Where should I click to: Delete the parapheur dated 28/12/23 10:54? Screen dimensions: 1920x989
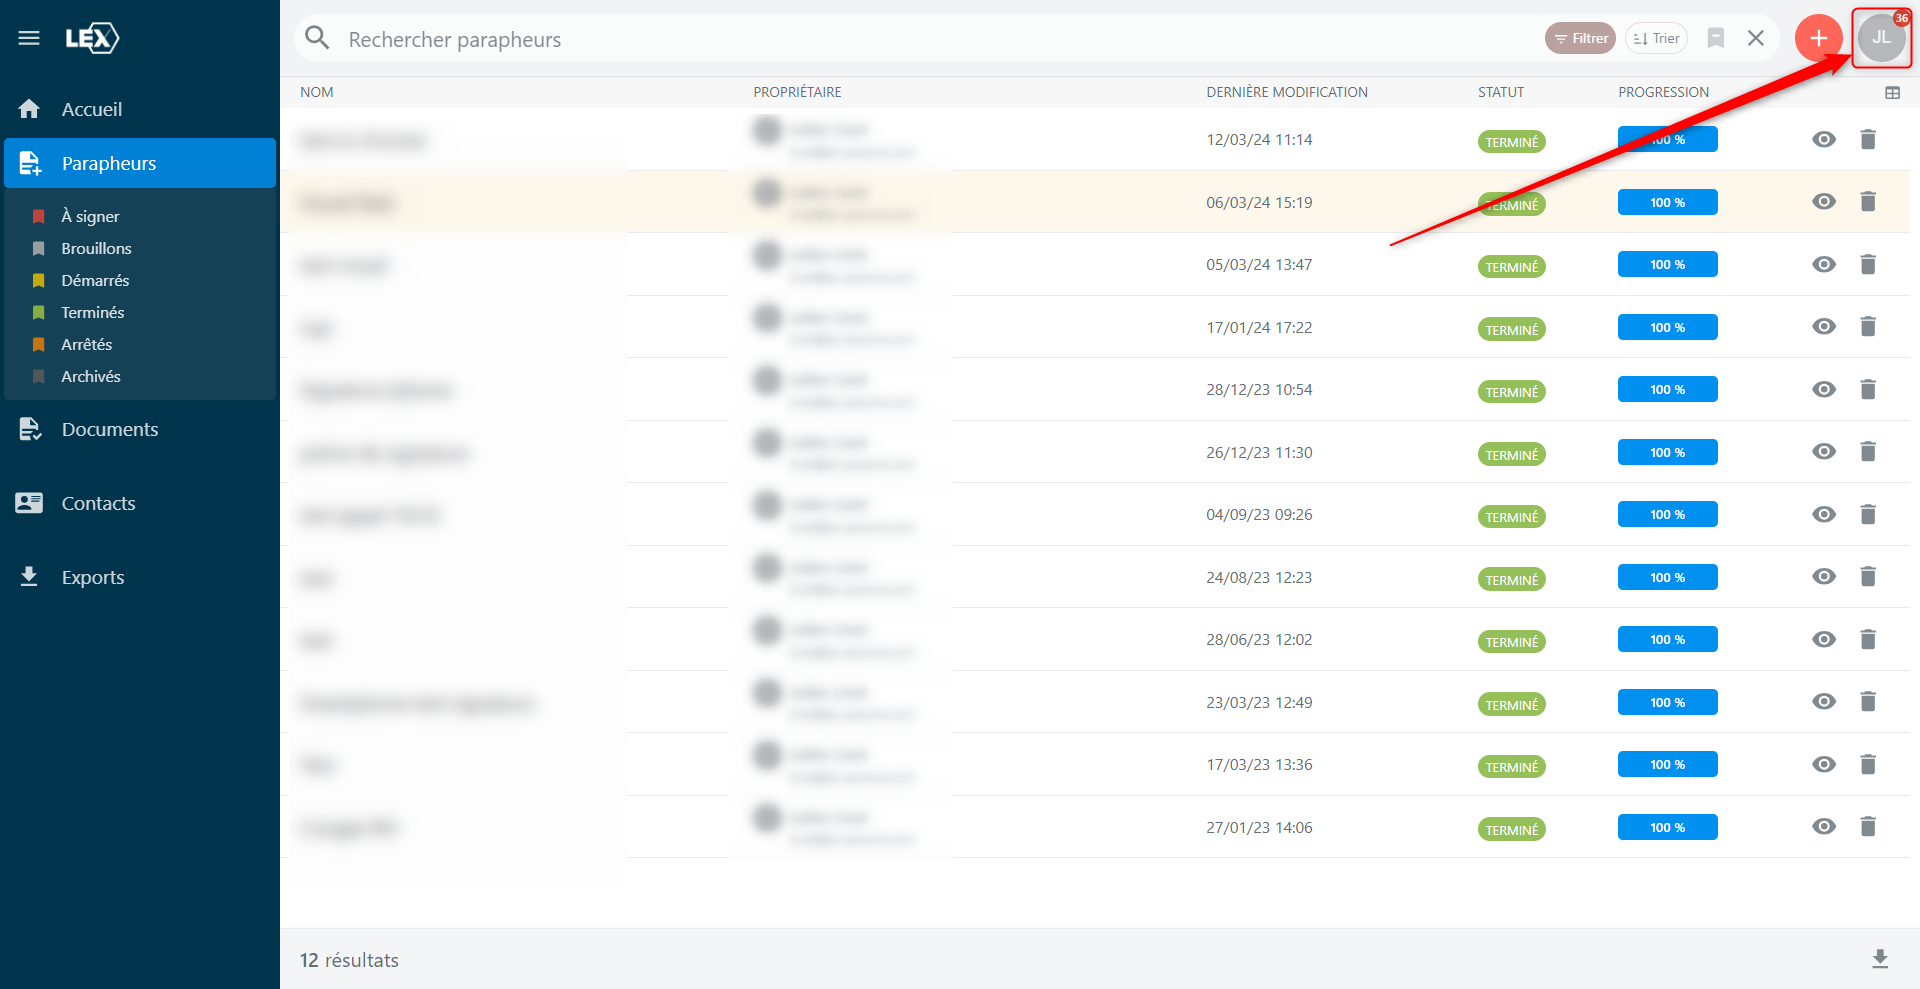(x=1867, y=390)
